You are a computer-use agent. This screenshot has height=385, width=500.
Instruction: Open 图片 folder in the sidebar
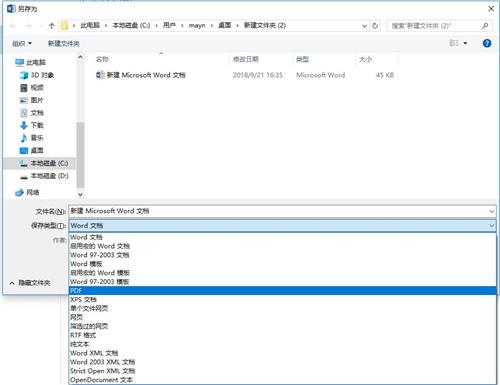tap(32, 100)
